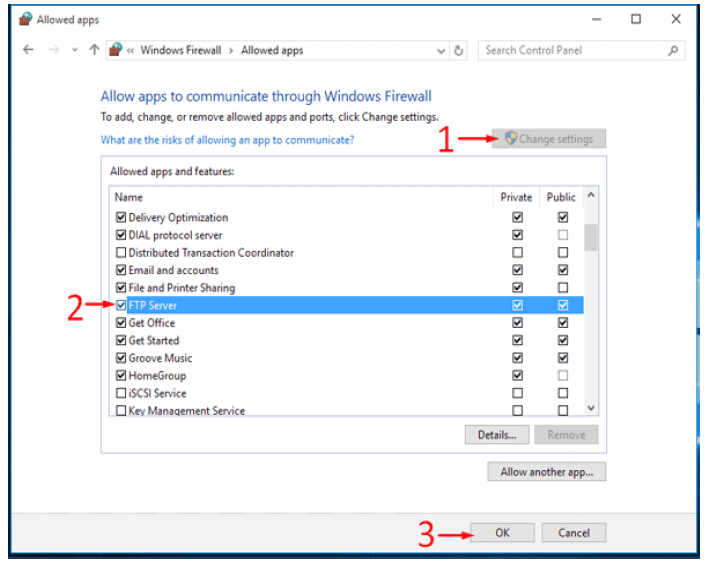Screen dimensions: 710x571
Task: Select the Get Started row text
Action: pos(154,341)
